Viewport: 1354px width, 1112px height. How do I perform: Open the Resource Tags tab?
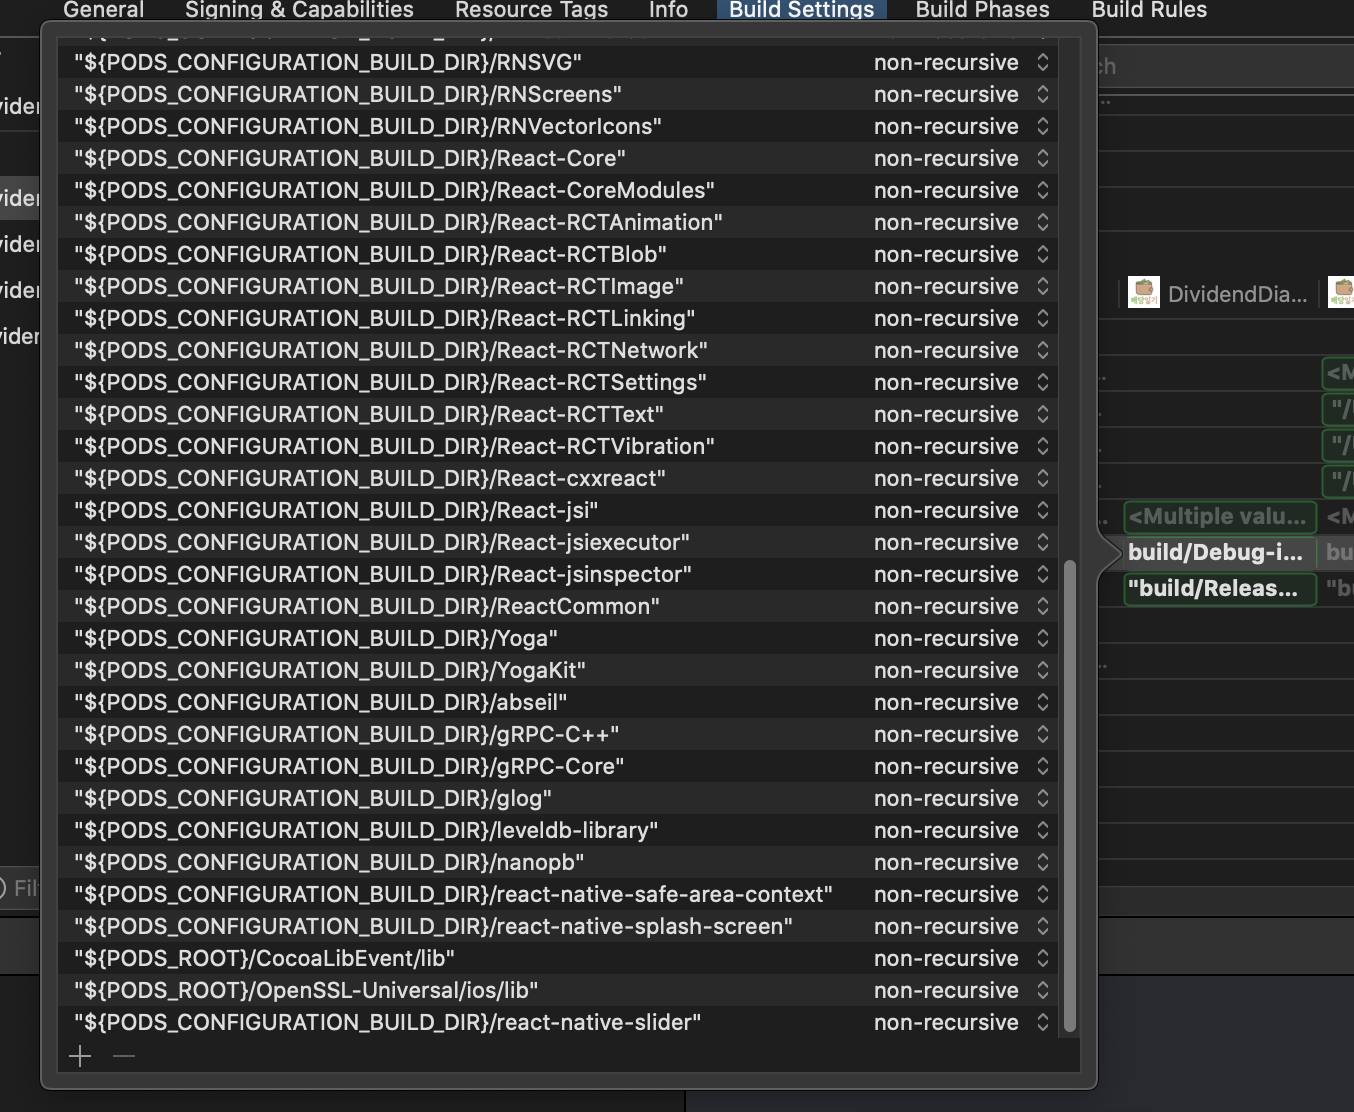(x=531, y=10)
